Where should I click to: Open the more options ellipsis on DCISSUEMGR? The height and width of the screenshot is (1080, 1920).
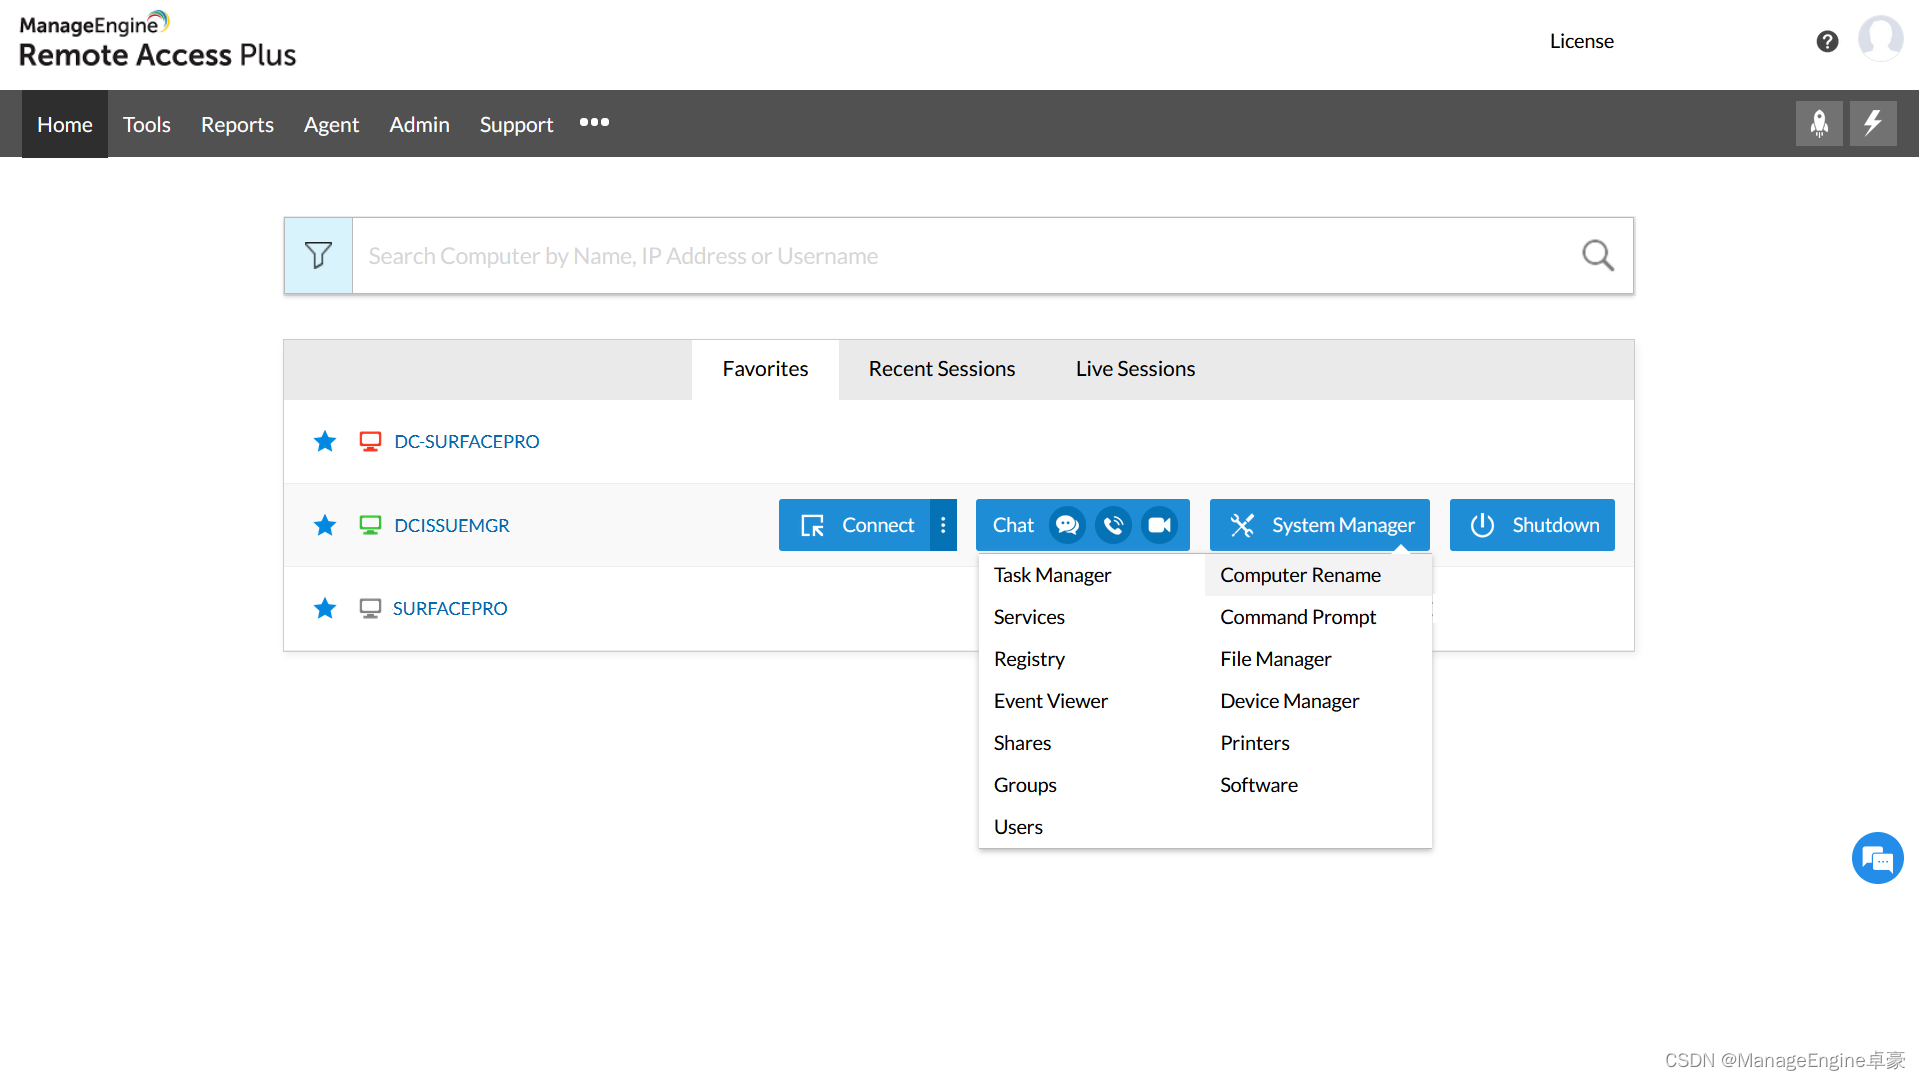pyautogui.click(x=943, y=525)
